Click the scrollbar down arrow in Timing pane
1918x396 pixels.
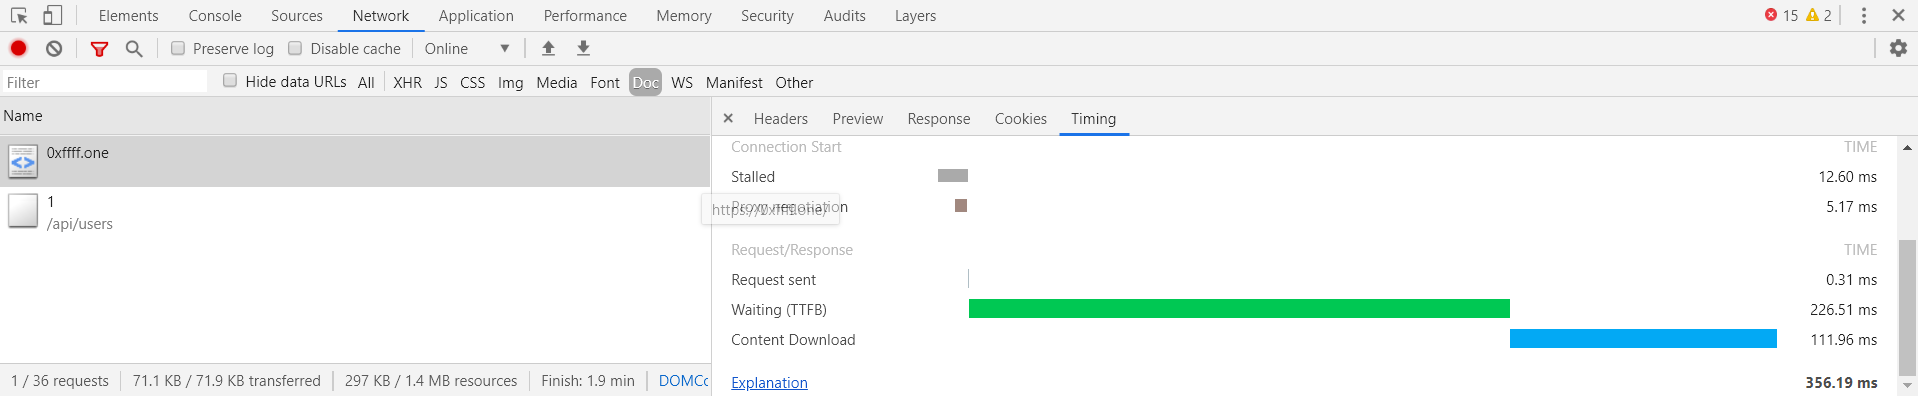tap(1907, 385)
